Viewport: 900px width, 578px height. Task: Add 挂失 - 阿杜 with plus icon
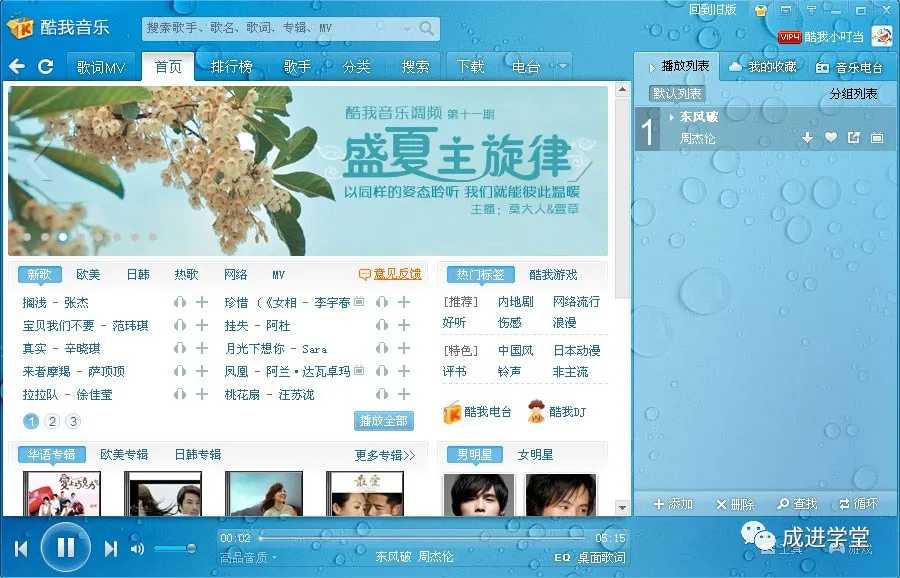coord(404,325)
